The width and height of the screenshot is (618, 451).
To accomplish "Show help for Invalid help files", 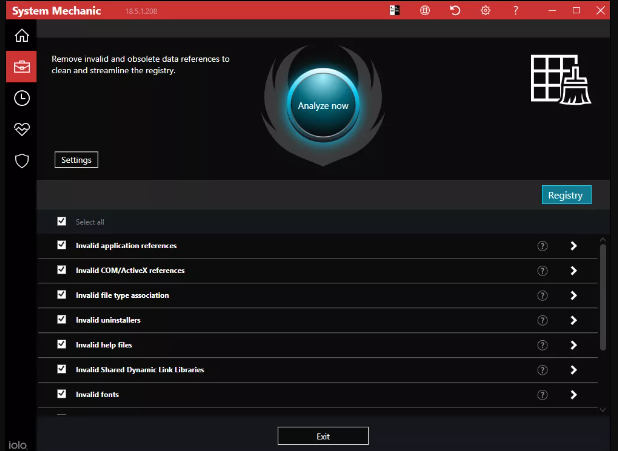I will (542, 345).
